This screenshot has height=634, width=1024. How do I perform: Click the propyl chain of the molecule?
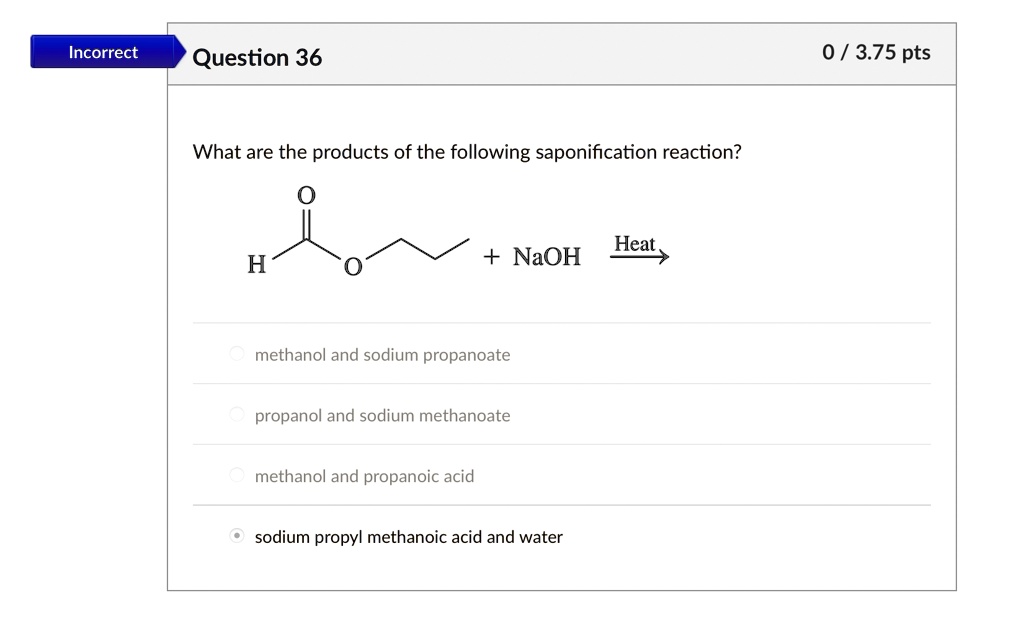417,249
